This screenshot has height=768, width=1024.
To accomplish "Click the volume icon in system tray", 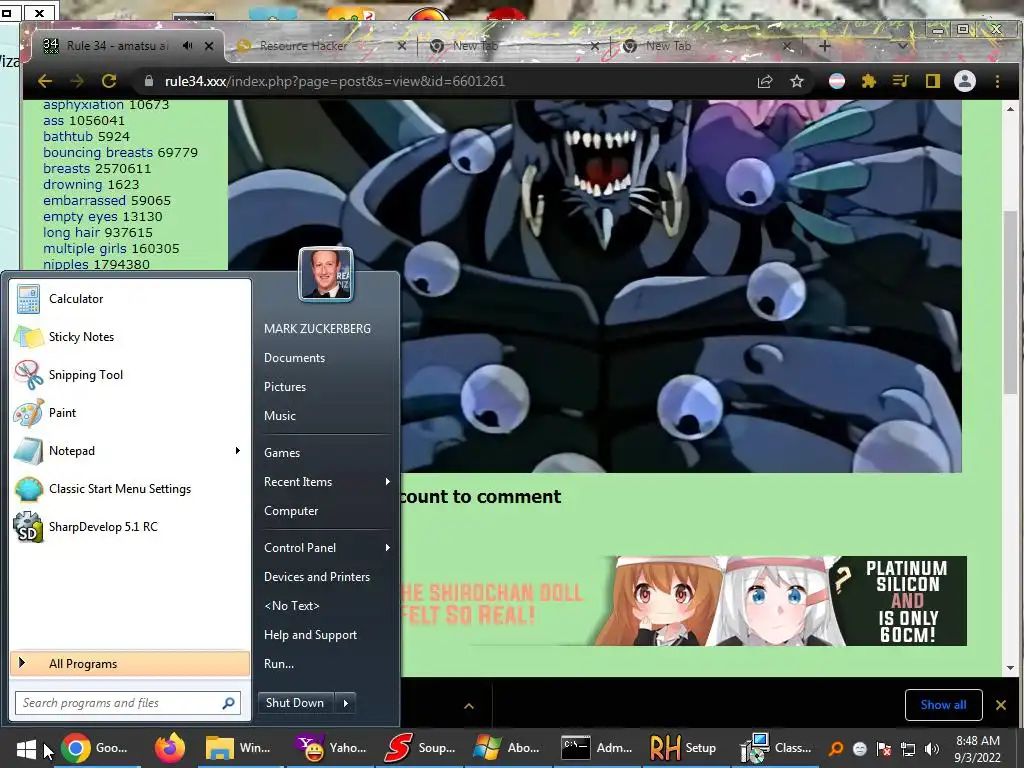I will [931, 749].
